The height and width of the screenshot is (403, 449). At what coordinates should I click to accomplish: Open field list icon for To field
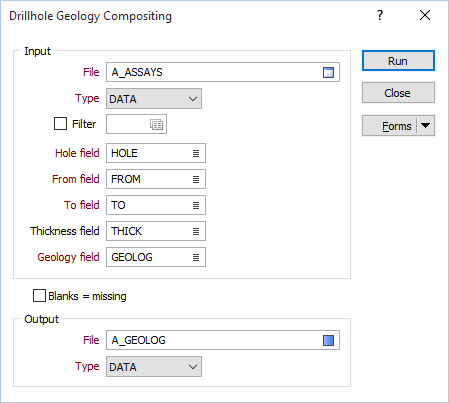coord(196,205)
